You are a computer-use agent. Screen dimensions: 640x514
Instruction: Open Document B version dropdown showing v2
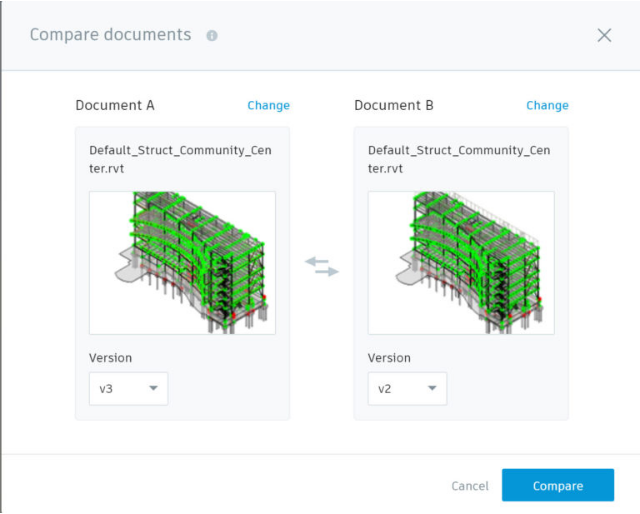406,388
